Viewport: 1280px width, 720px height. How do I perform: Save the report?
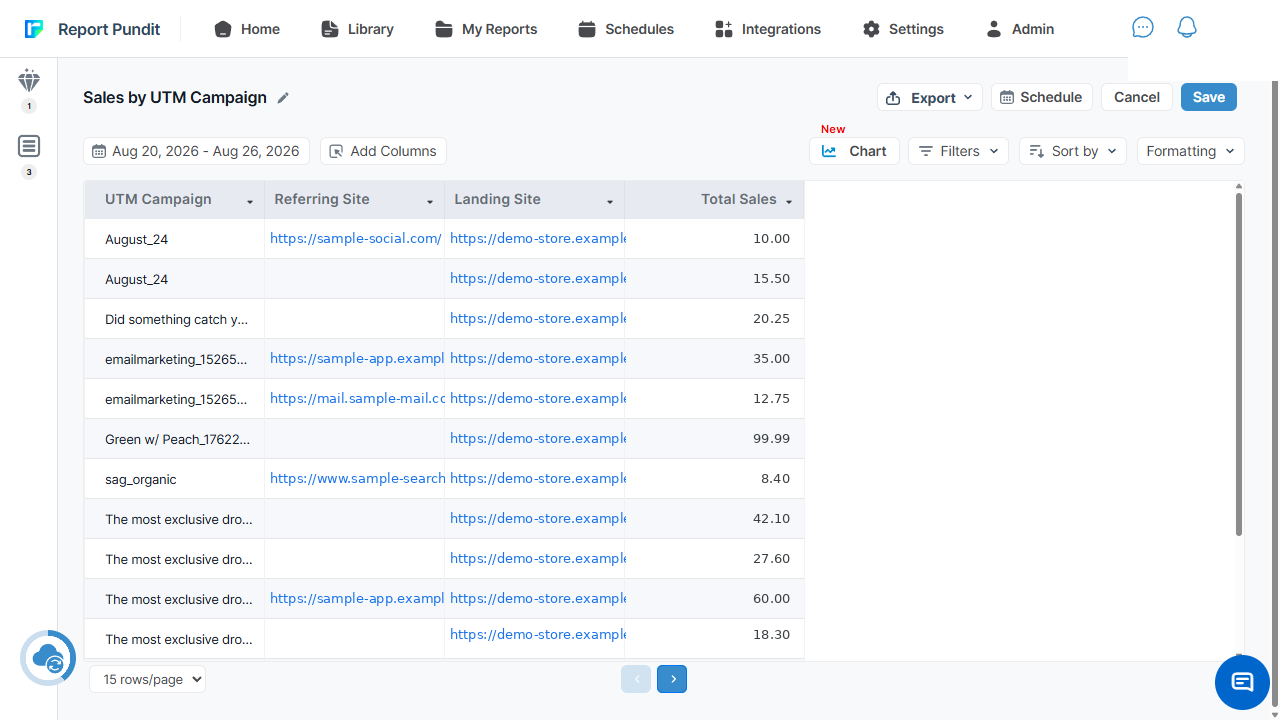coord(1209,97)
